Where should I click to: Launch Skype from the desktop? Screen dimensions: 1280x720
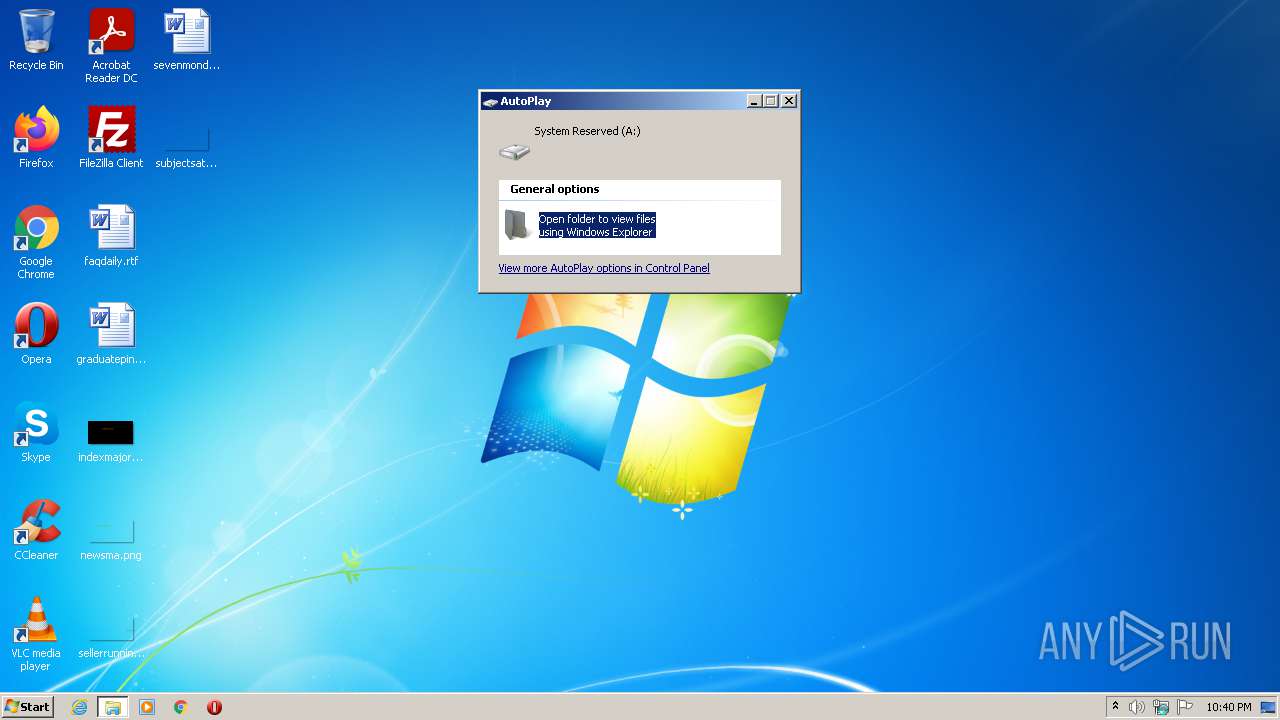(36, 432)
